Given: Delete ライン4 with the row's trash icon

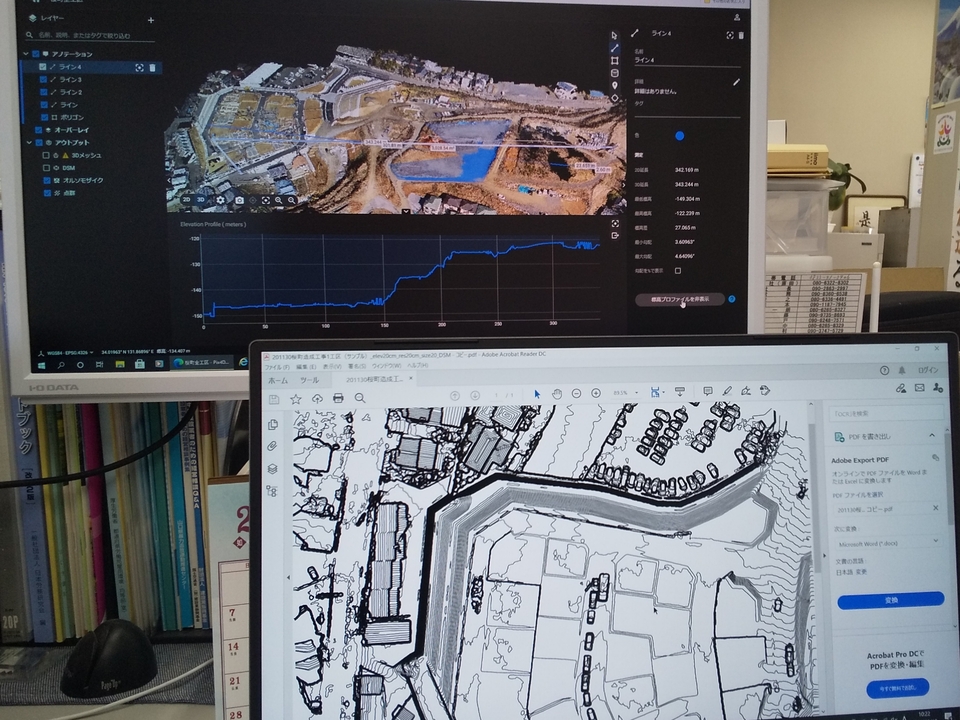Looking at the screenshot, I should click(152, 67).
